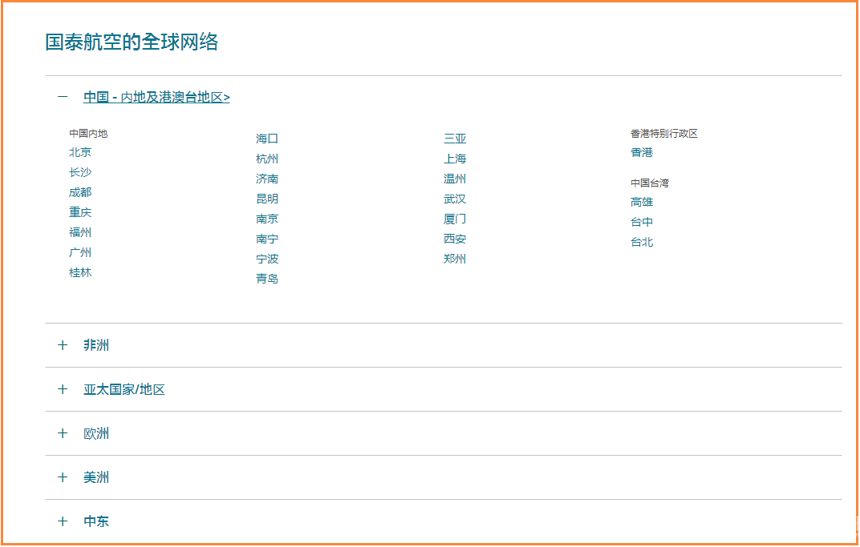Select the 杭州 destination
Screen dimensions: 860x547
[x=267, y=159]
